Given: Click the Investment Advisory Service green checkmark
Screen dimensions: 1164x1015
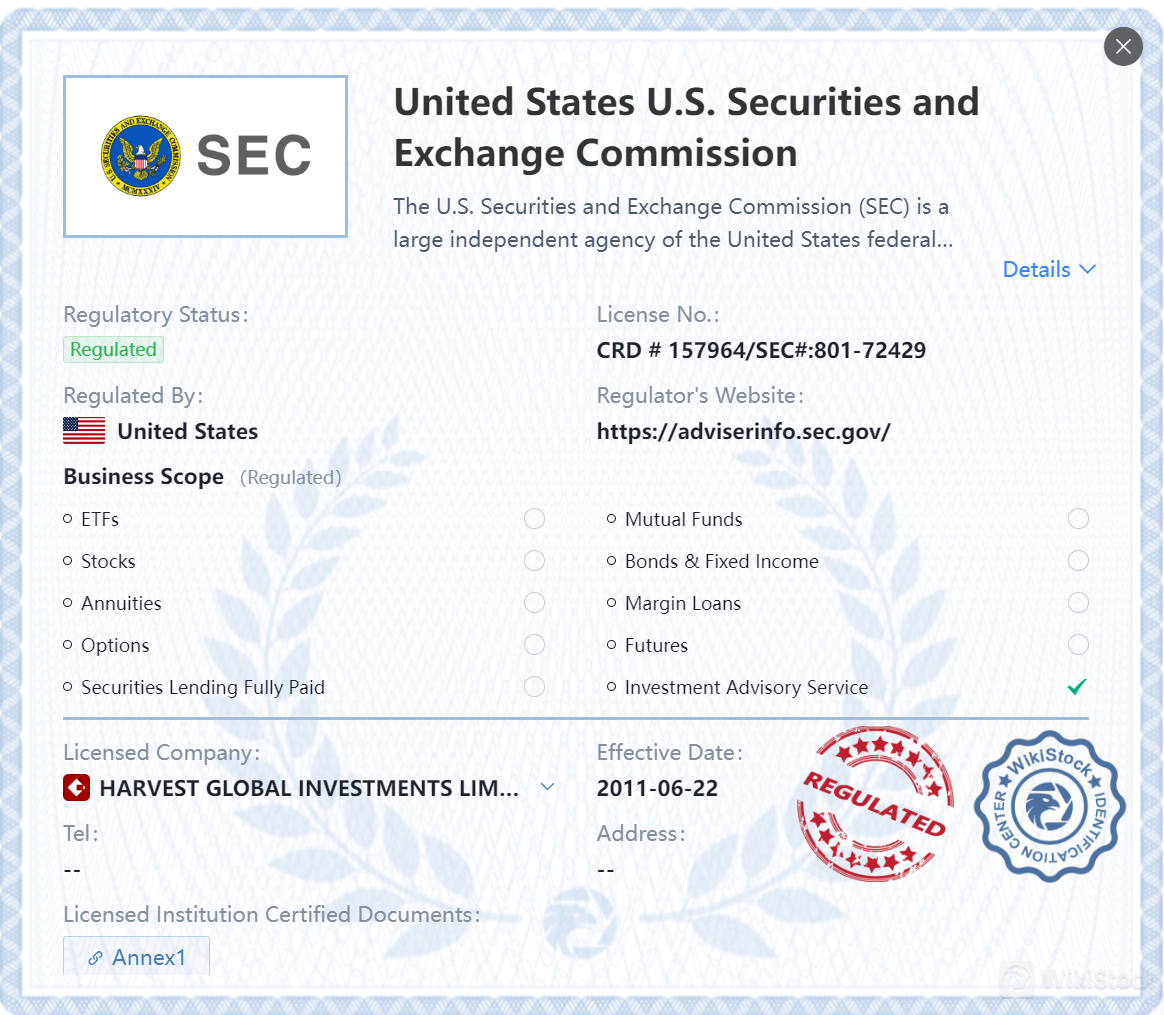Looking at the screenshot, I should [x=1077, y=687].
